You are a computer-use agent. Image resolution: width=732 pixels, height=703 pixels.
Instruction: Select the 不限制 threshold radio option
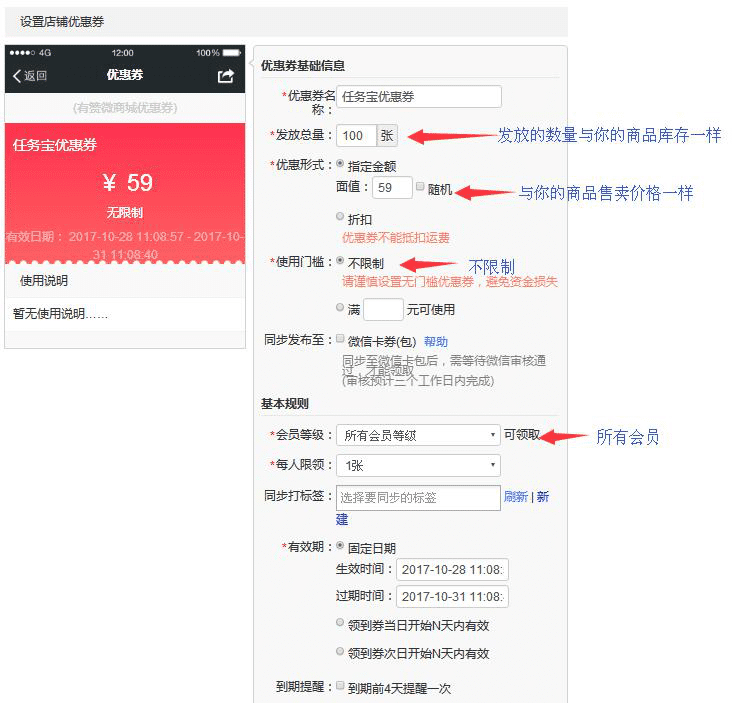[x=342, y=261]
